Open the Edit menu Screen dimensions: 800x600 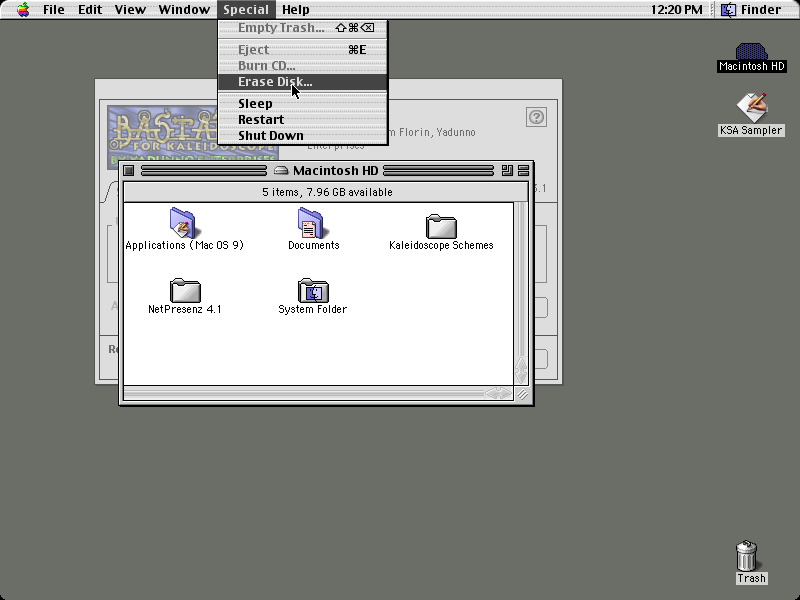click(90, 9)
